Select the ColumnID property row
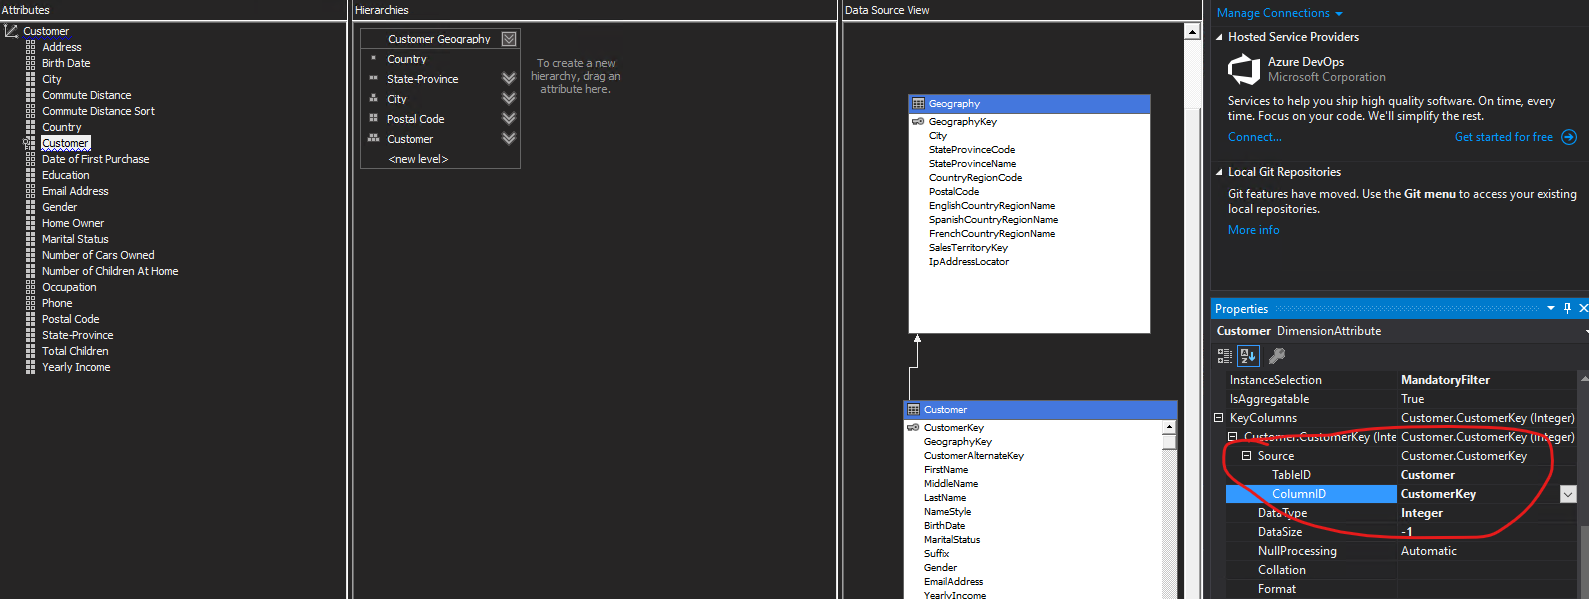The height and width of the screenshot is (599, 1589). pos(1402,494)
